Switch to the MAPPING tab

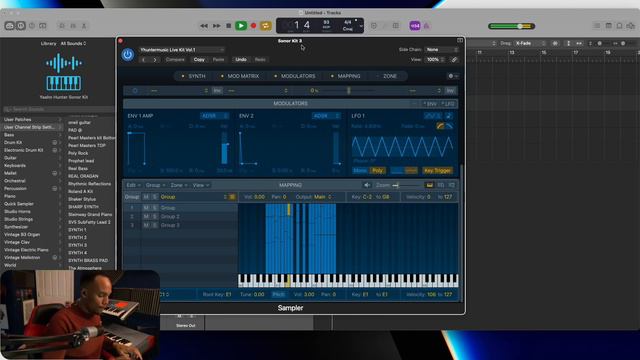[x=346, y=76]
